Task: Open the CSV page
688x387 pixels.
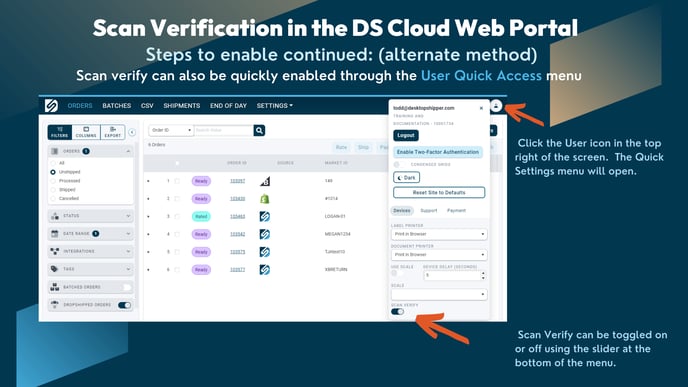Action: coord(147,106)
